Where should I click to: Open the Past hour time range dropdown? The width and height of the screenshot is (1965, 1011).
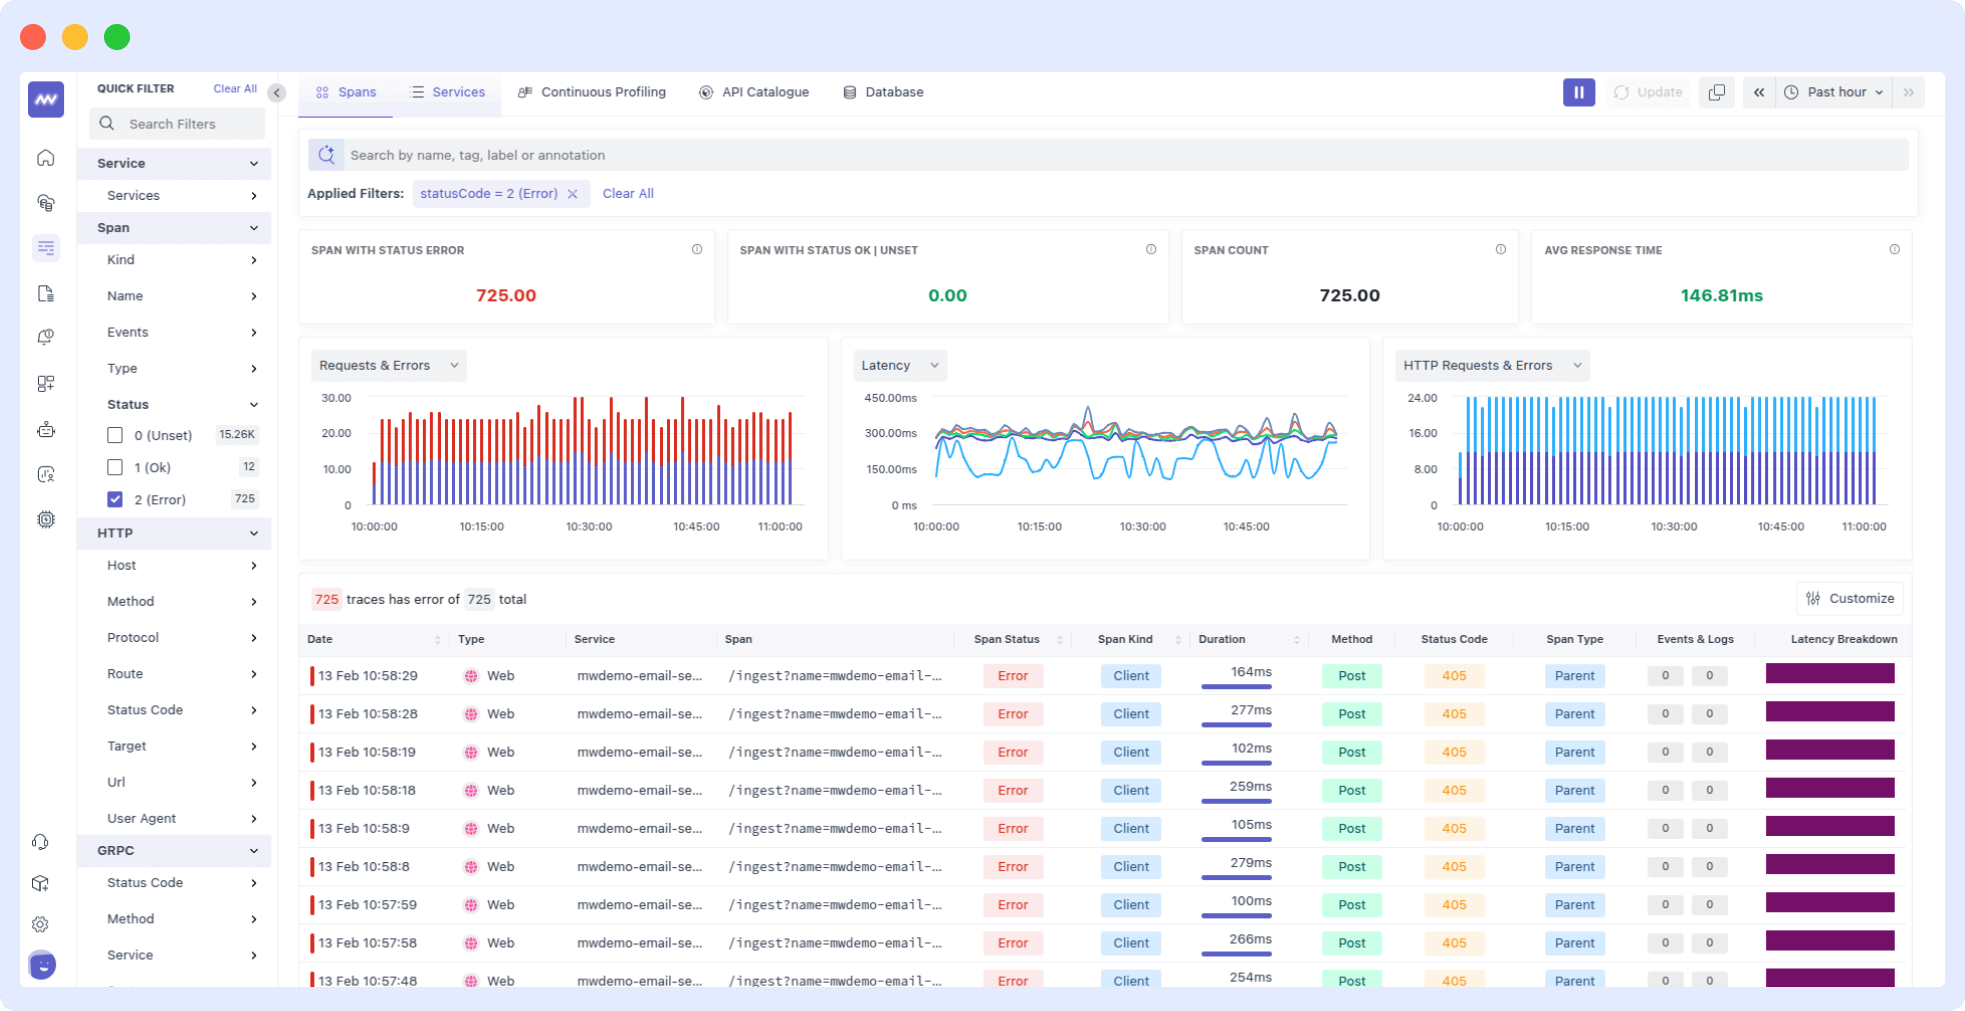(1836, 92)
